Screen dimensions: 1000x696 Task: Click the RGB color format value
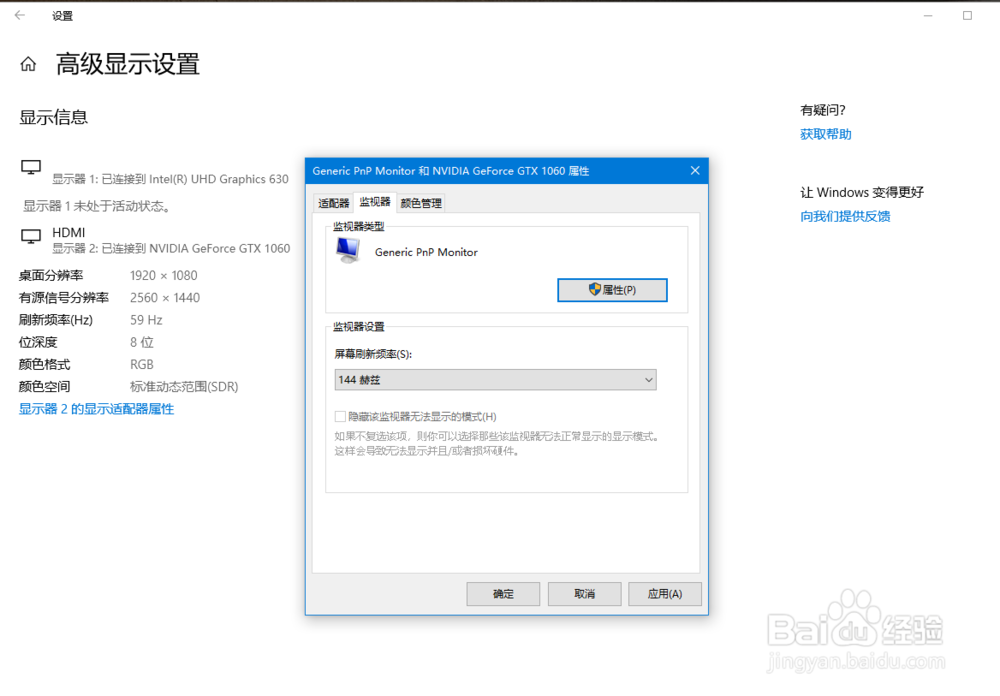point(142,364)
